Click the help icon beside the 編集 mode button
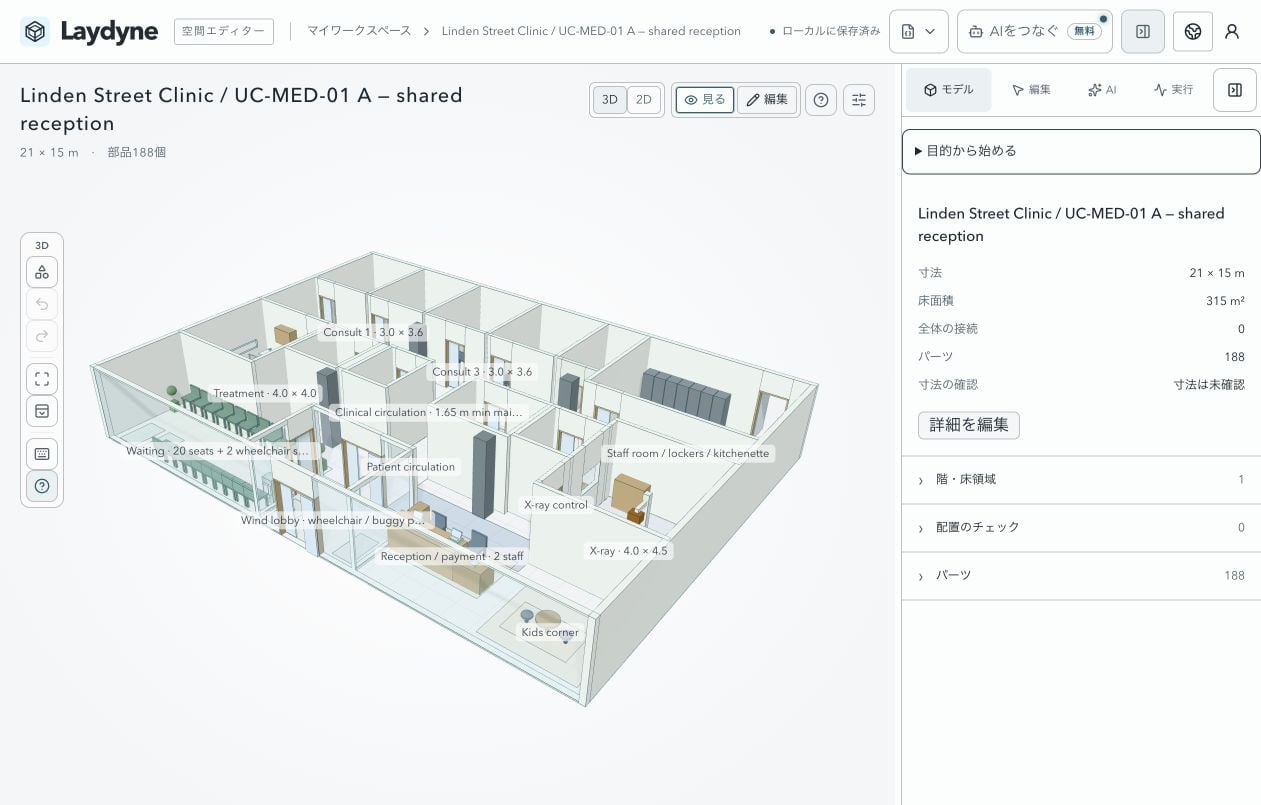 point(821,100)
